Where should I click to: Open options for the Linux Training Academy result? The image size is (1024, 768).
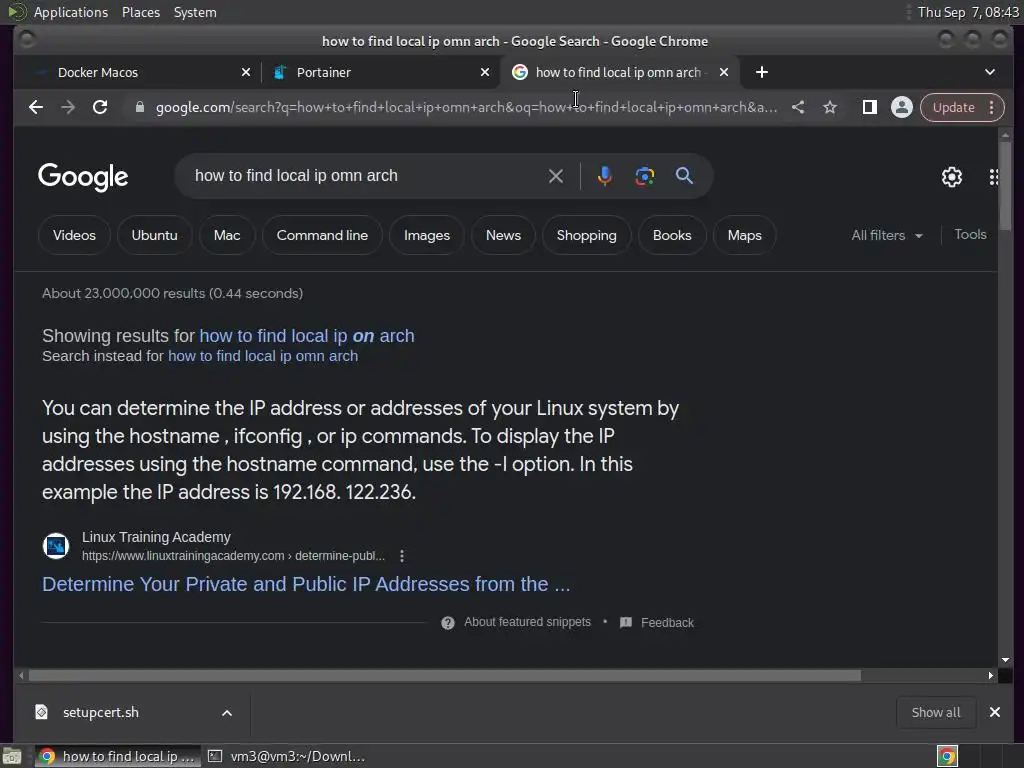(x=402, y=556)
